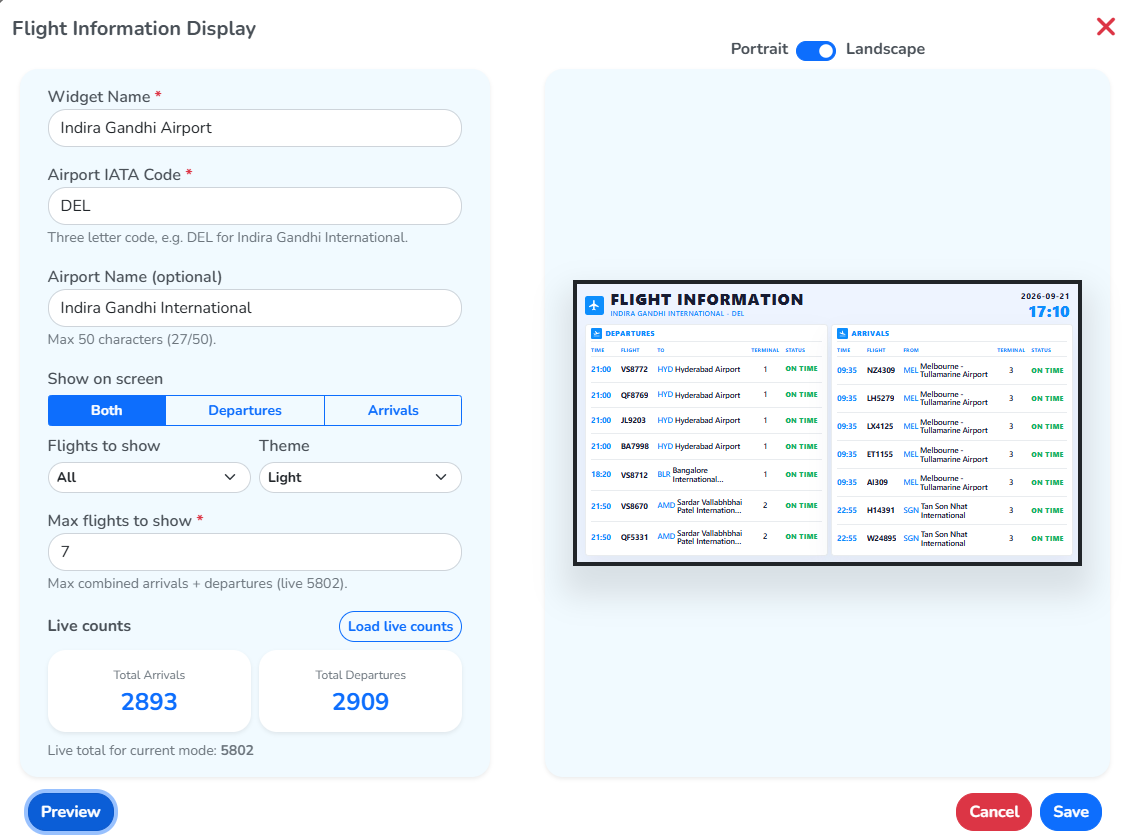1123x840 pixels.
Task: Edit the Max flights to show field
Action: [x=255, y=552]
